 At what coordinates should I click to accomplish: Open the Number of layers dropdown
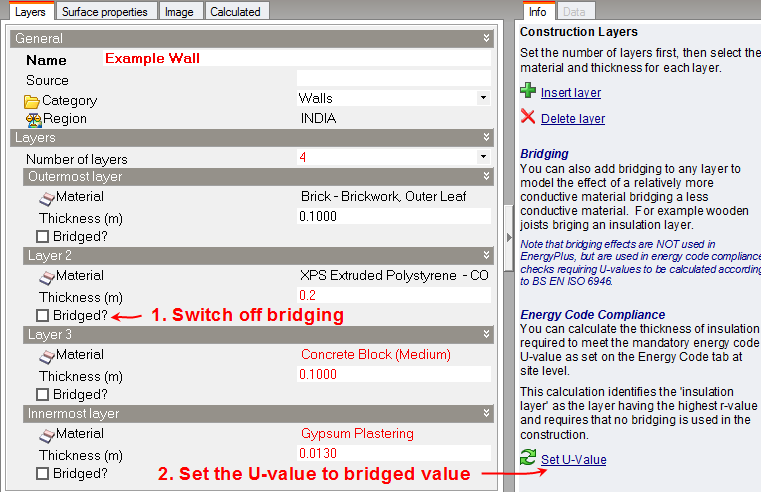[483, 158]
